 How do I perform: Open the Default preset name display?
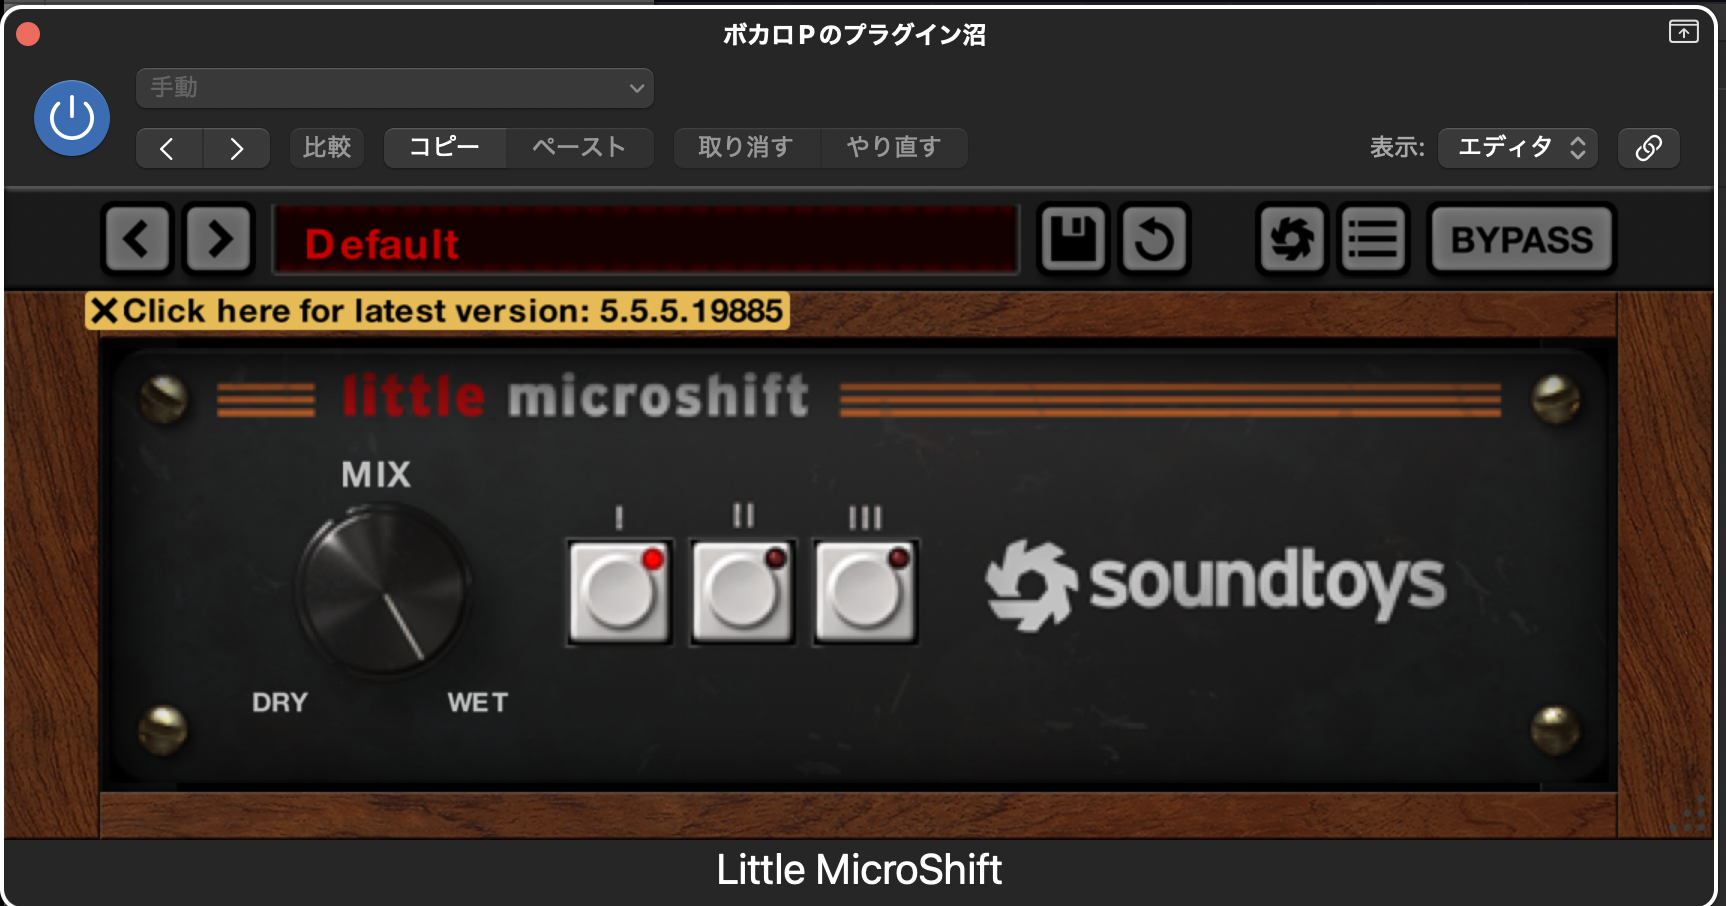[x=646, y=240]
